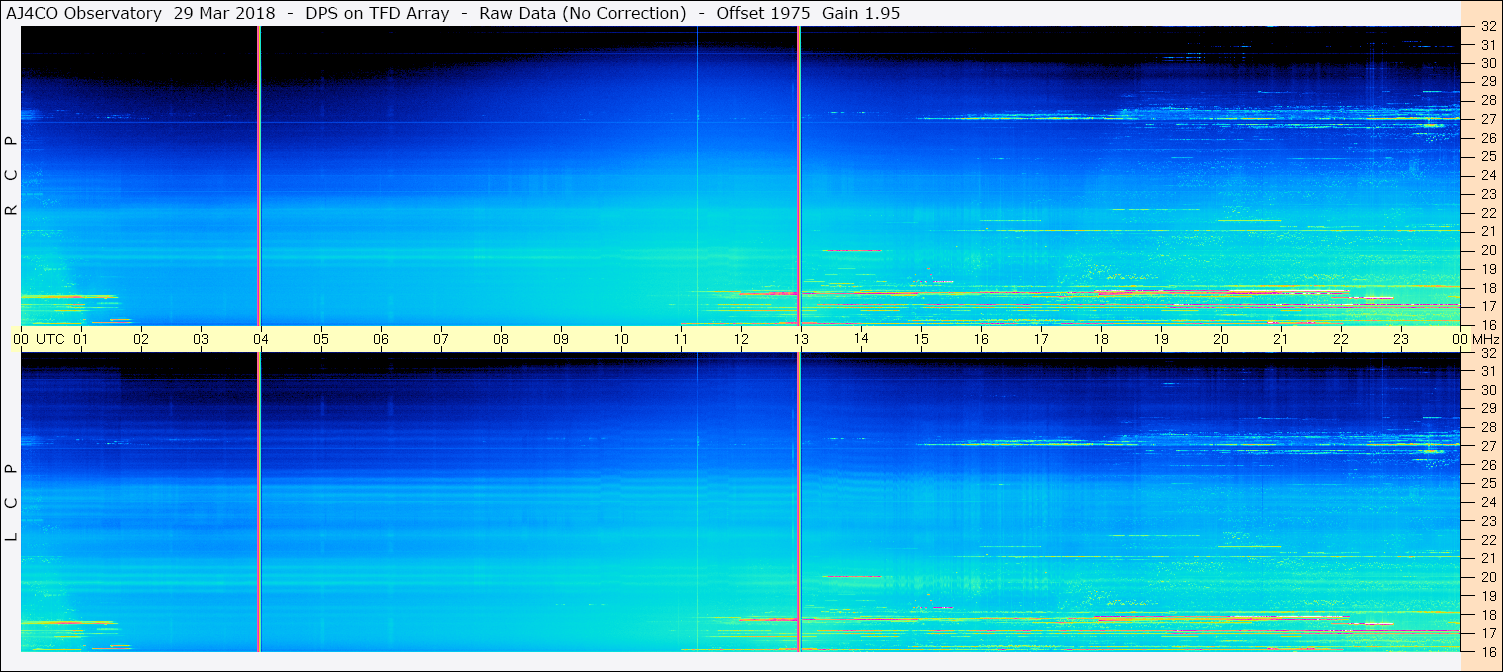
Task: Click hour label '08' on the UTC time axis
Action: click(x=501, y=339)
